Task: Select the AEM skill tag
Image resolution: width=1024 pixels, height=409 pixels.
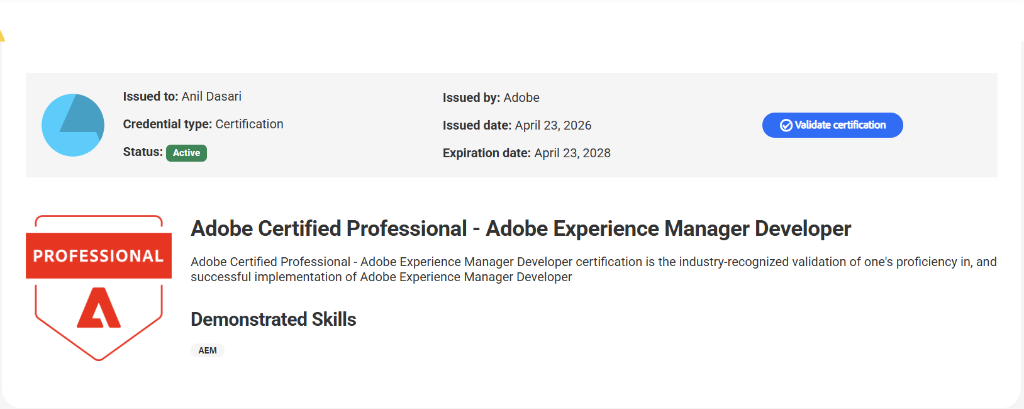Action: pos(208,351)
